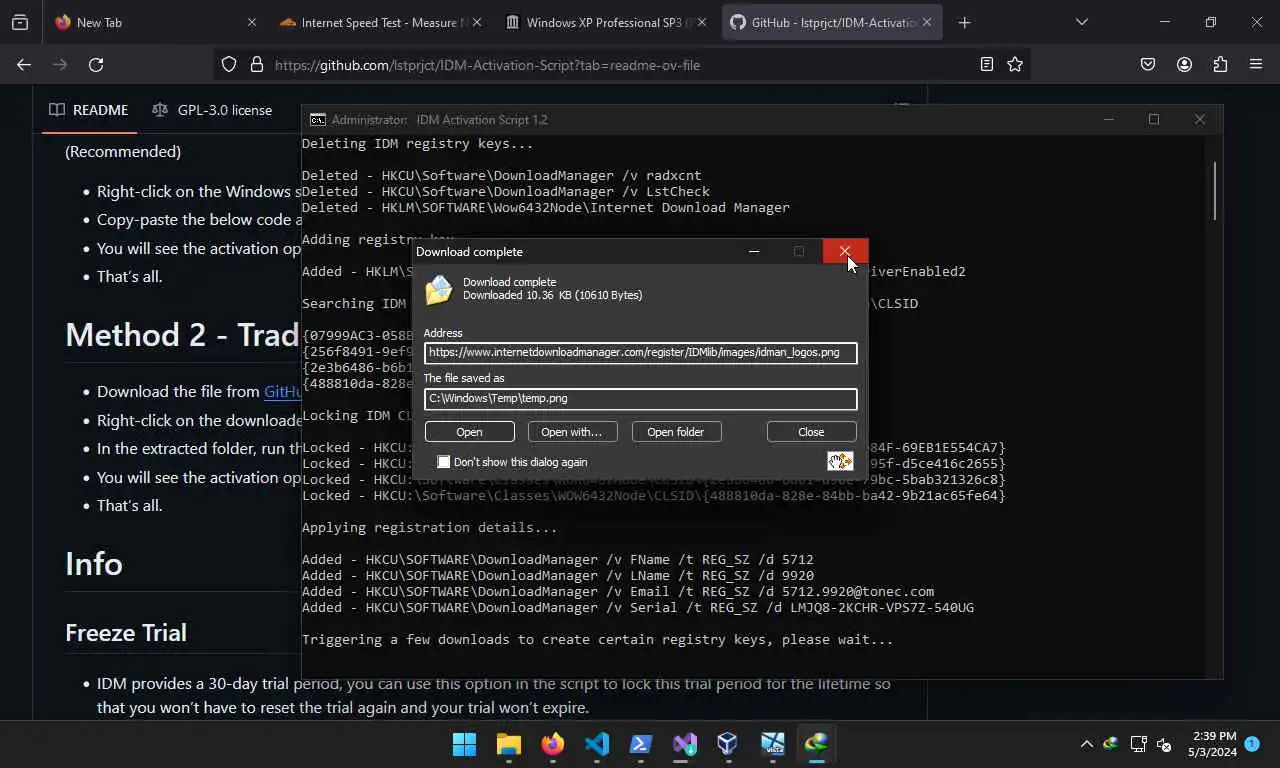Screen dimensions: 1280x768
Task: Open the notification bell badge
Action: click(x=1252, y=744)
